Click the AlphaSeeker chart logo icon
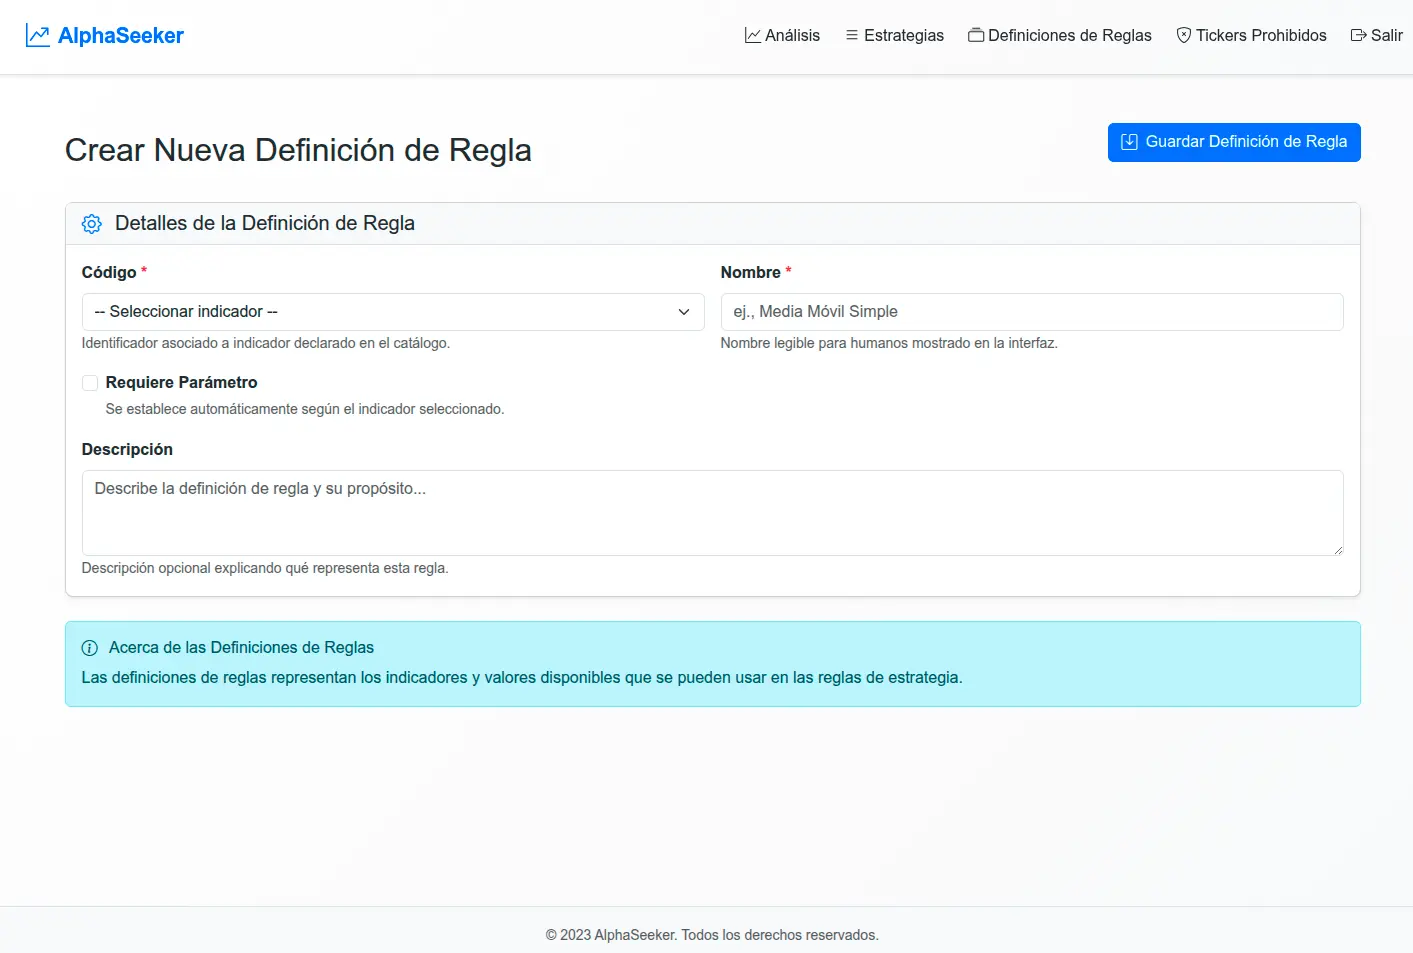The image size is (1413, 953). point(37,36)
